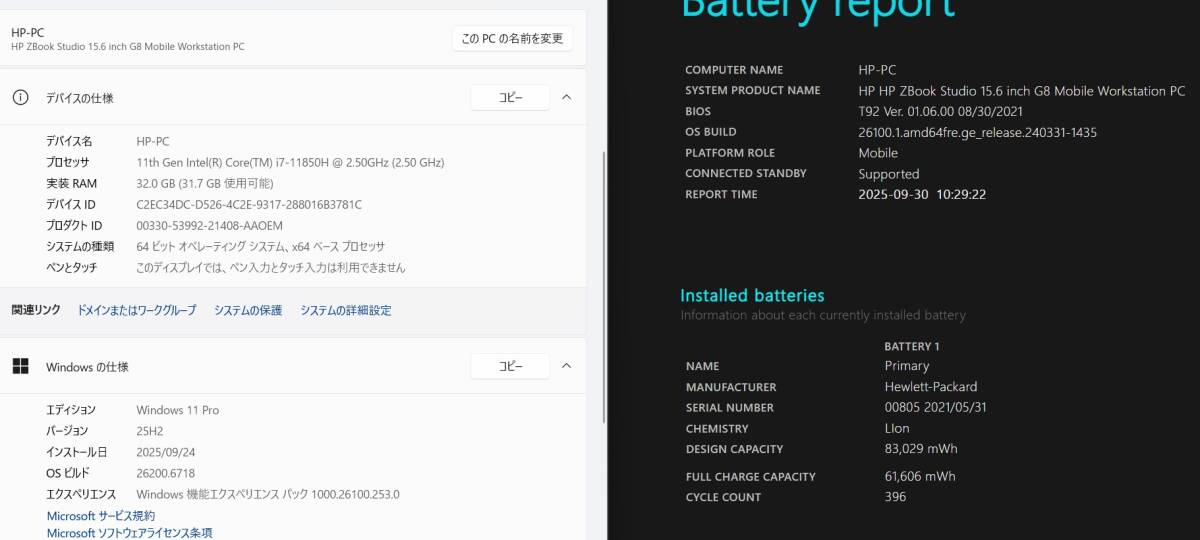Open the Microsoft サービス規約 link
The width and height of the screenshot is (1200, 540).
point(101,516)
